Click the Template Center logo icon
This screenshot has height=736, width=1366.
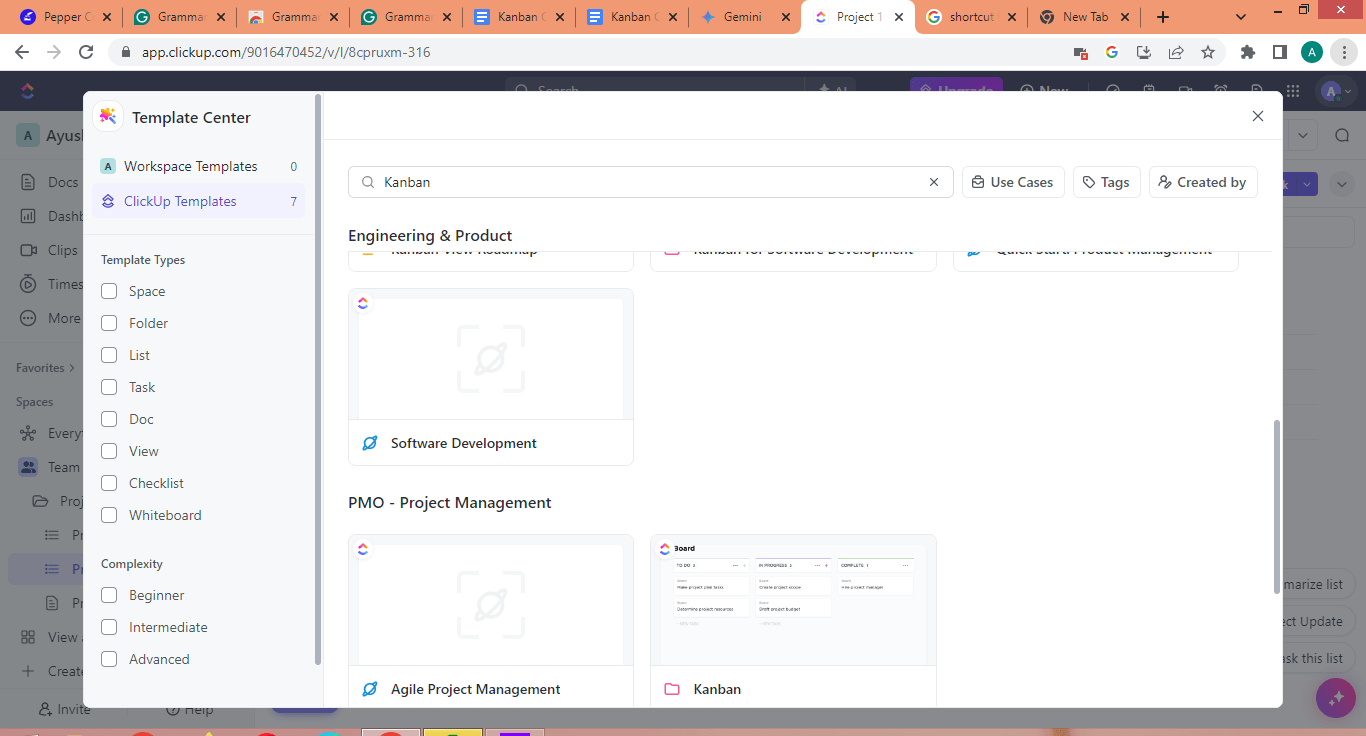pyautogui.click(x=108, y=117)
